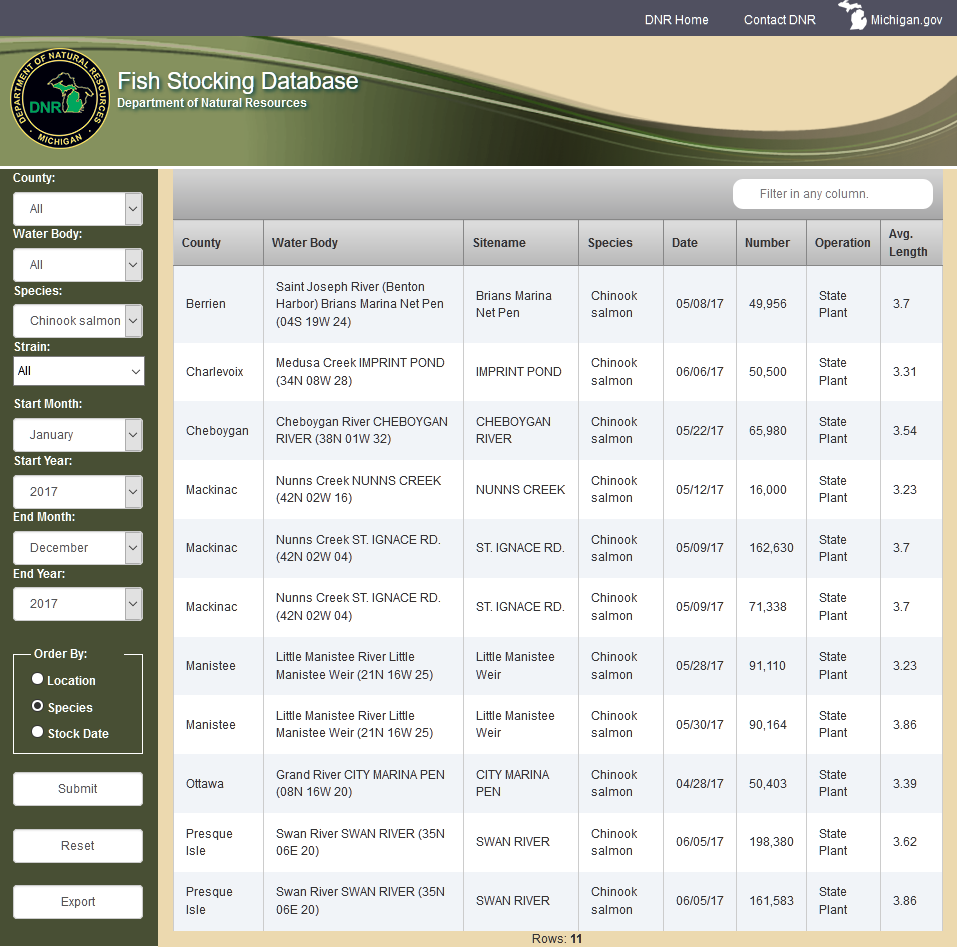Open the Start Month dropdown

pyautogui.click(x=78, y=435)
